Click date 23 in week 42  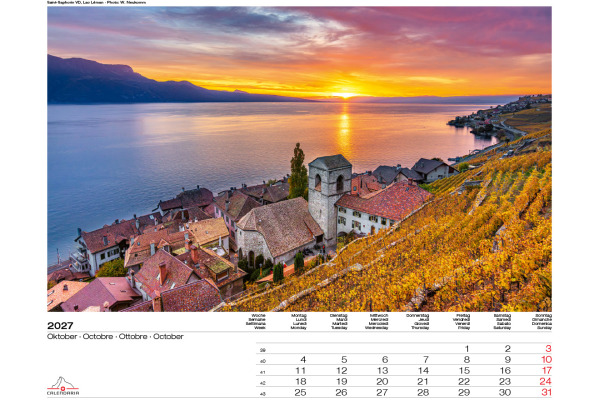(505, 382)
